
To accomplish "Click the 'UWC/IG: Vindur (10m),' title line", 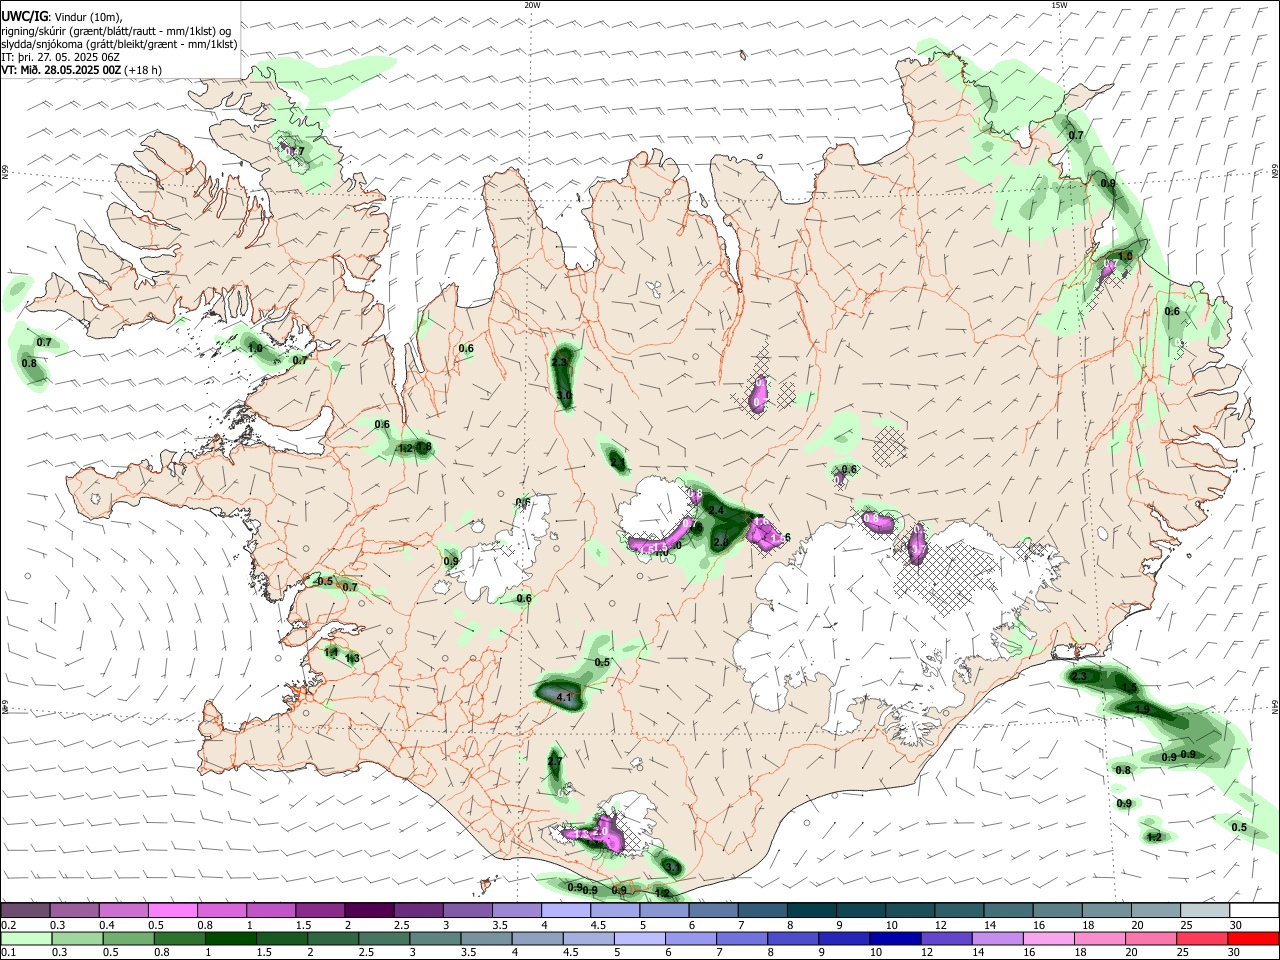I will (x=62, y=17).
